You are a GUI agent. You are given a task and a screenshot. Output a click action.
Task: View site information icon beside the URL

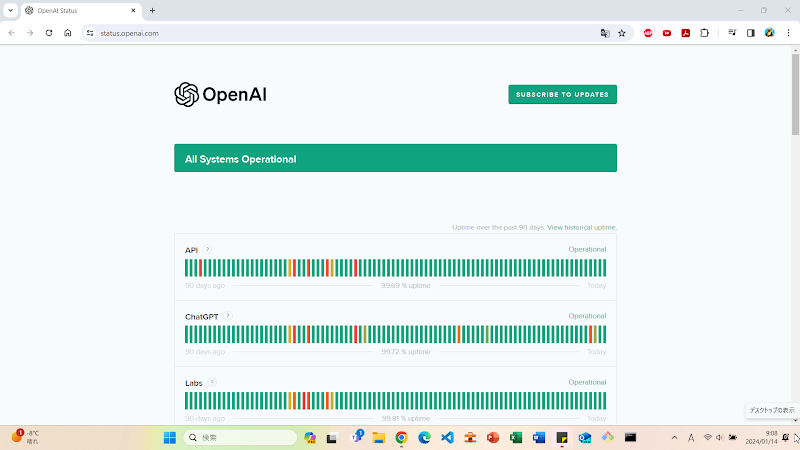[90, 33]
